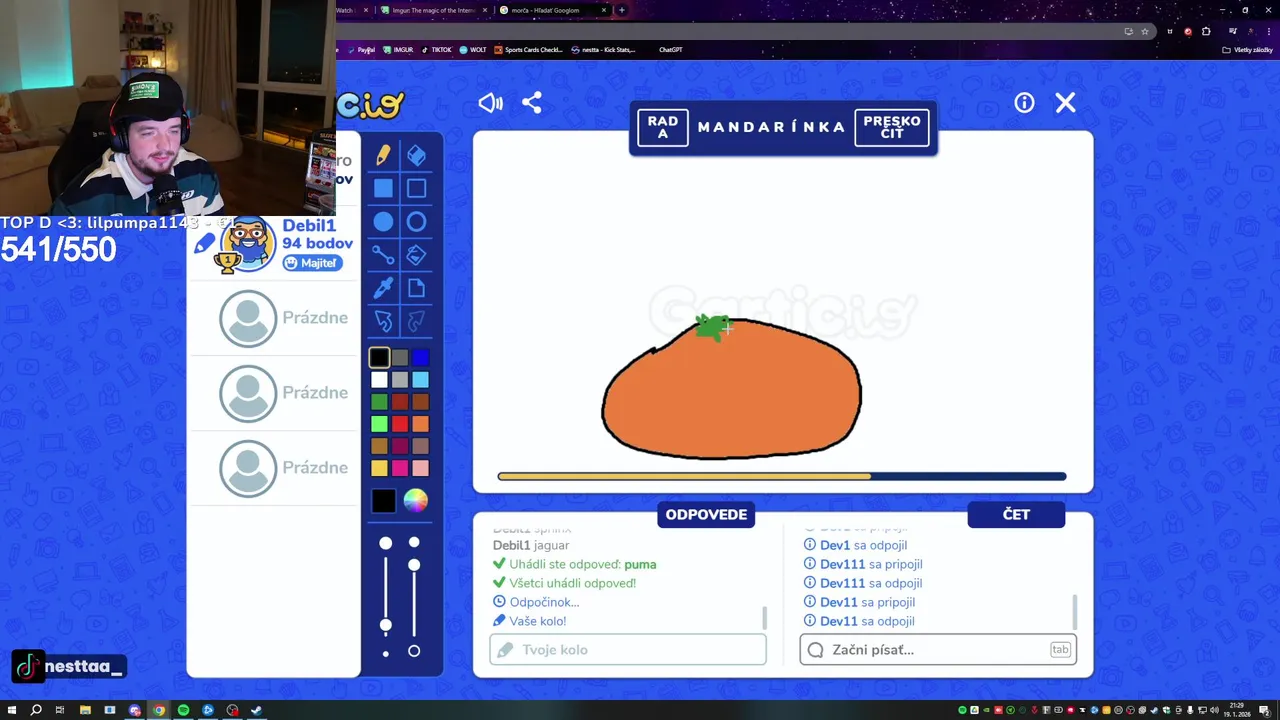
Task: Choose the filled circle tool
Action: pos(384,222)
